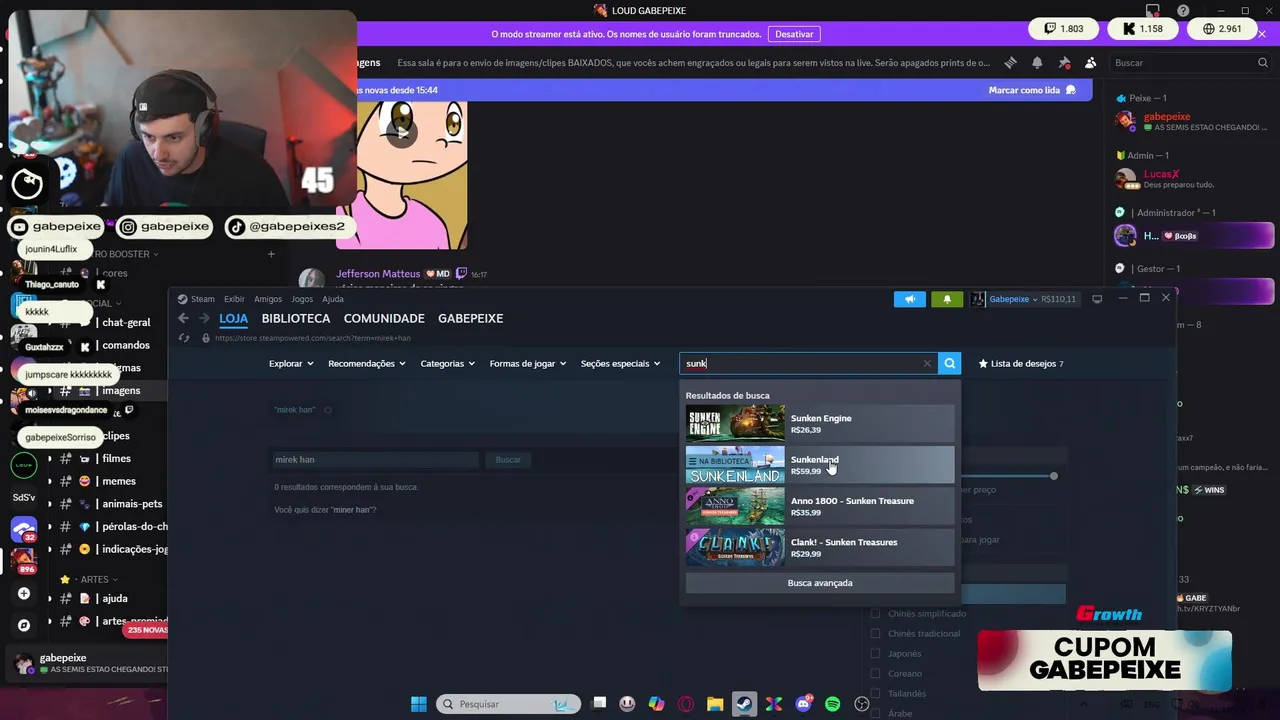The width and height of the screenshot is (1280, 720).
Task: Expand Formas de jogar store menu
Action: (x=528, y=364)
